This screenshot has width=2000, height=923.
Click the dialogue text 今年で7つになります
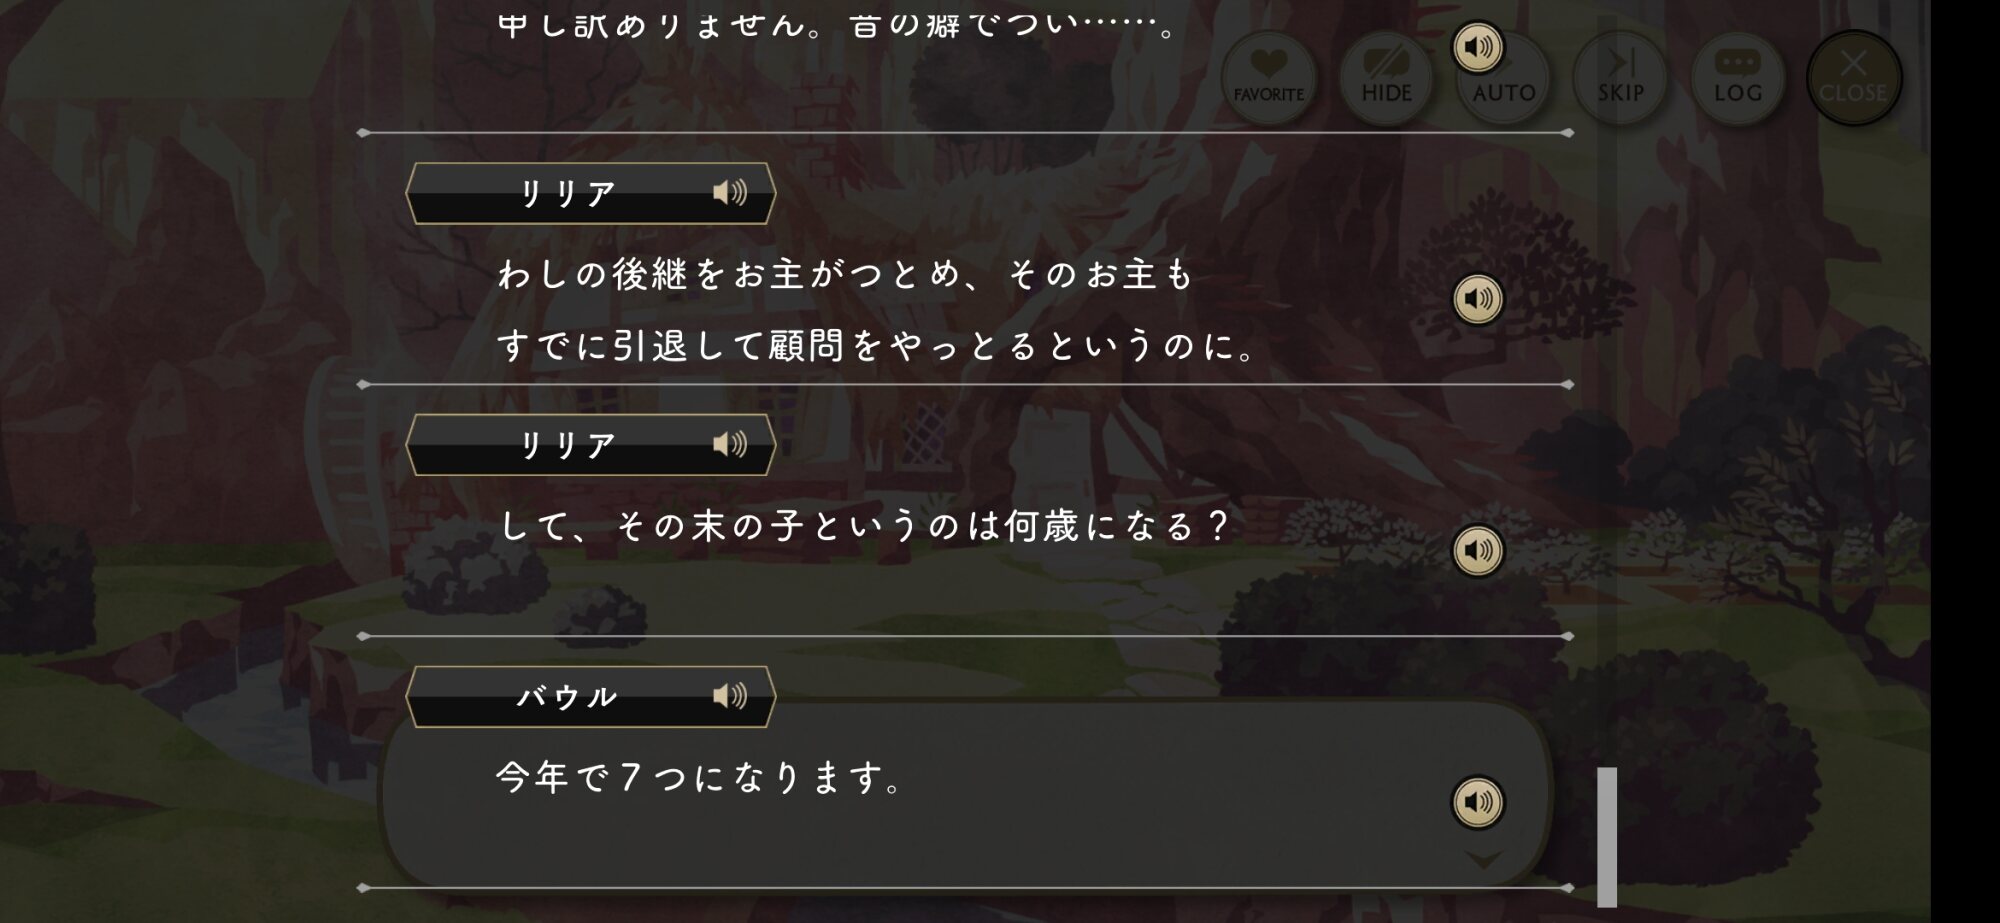[700, 777]
